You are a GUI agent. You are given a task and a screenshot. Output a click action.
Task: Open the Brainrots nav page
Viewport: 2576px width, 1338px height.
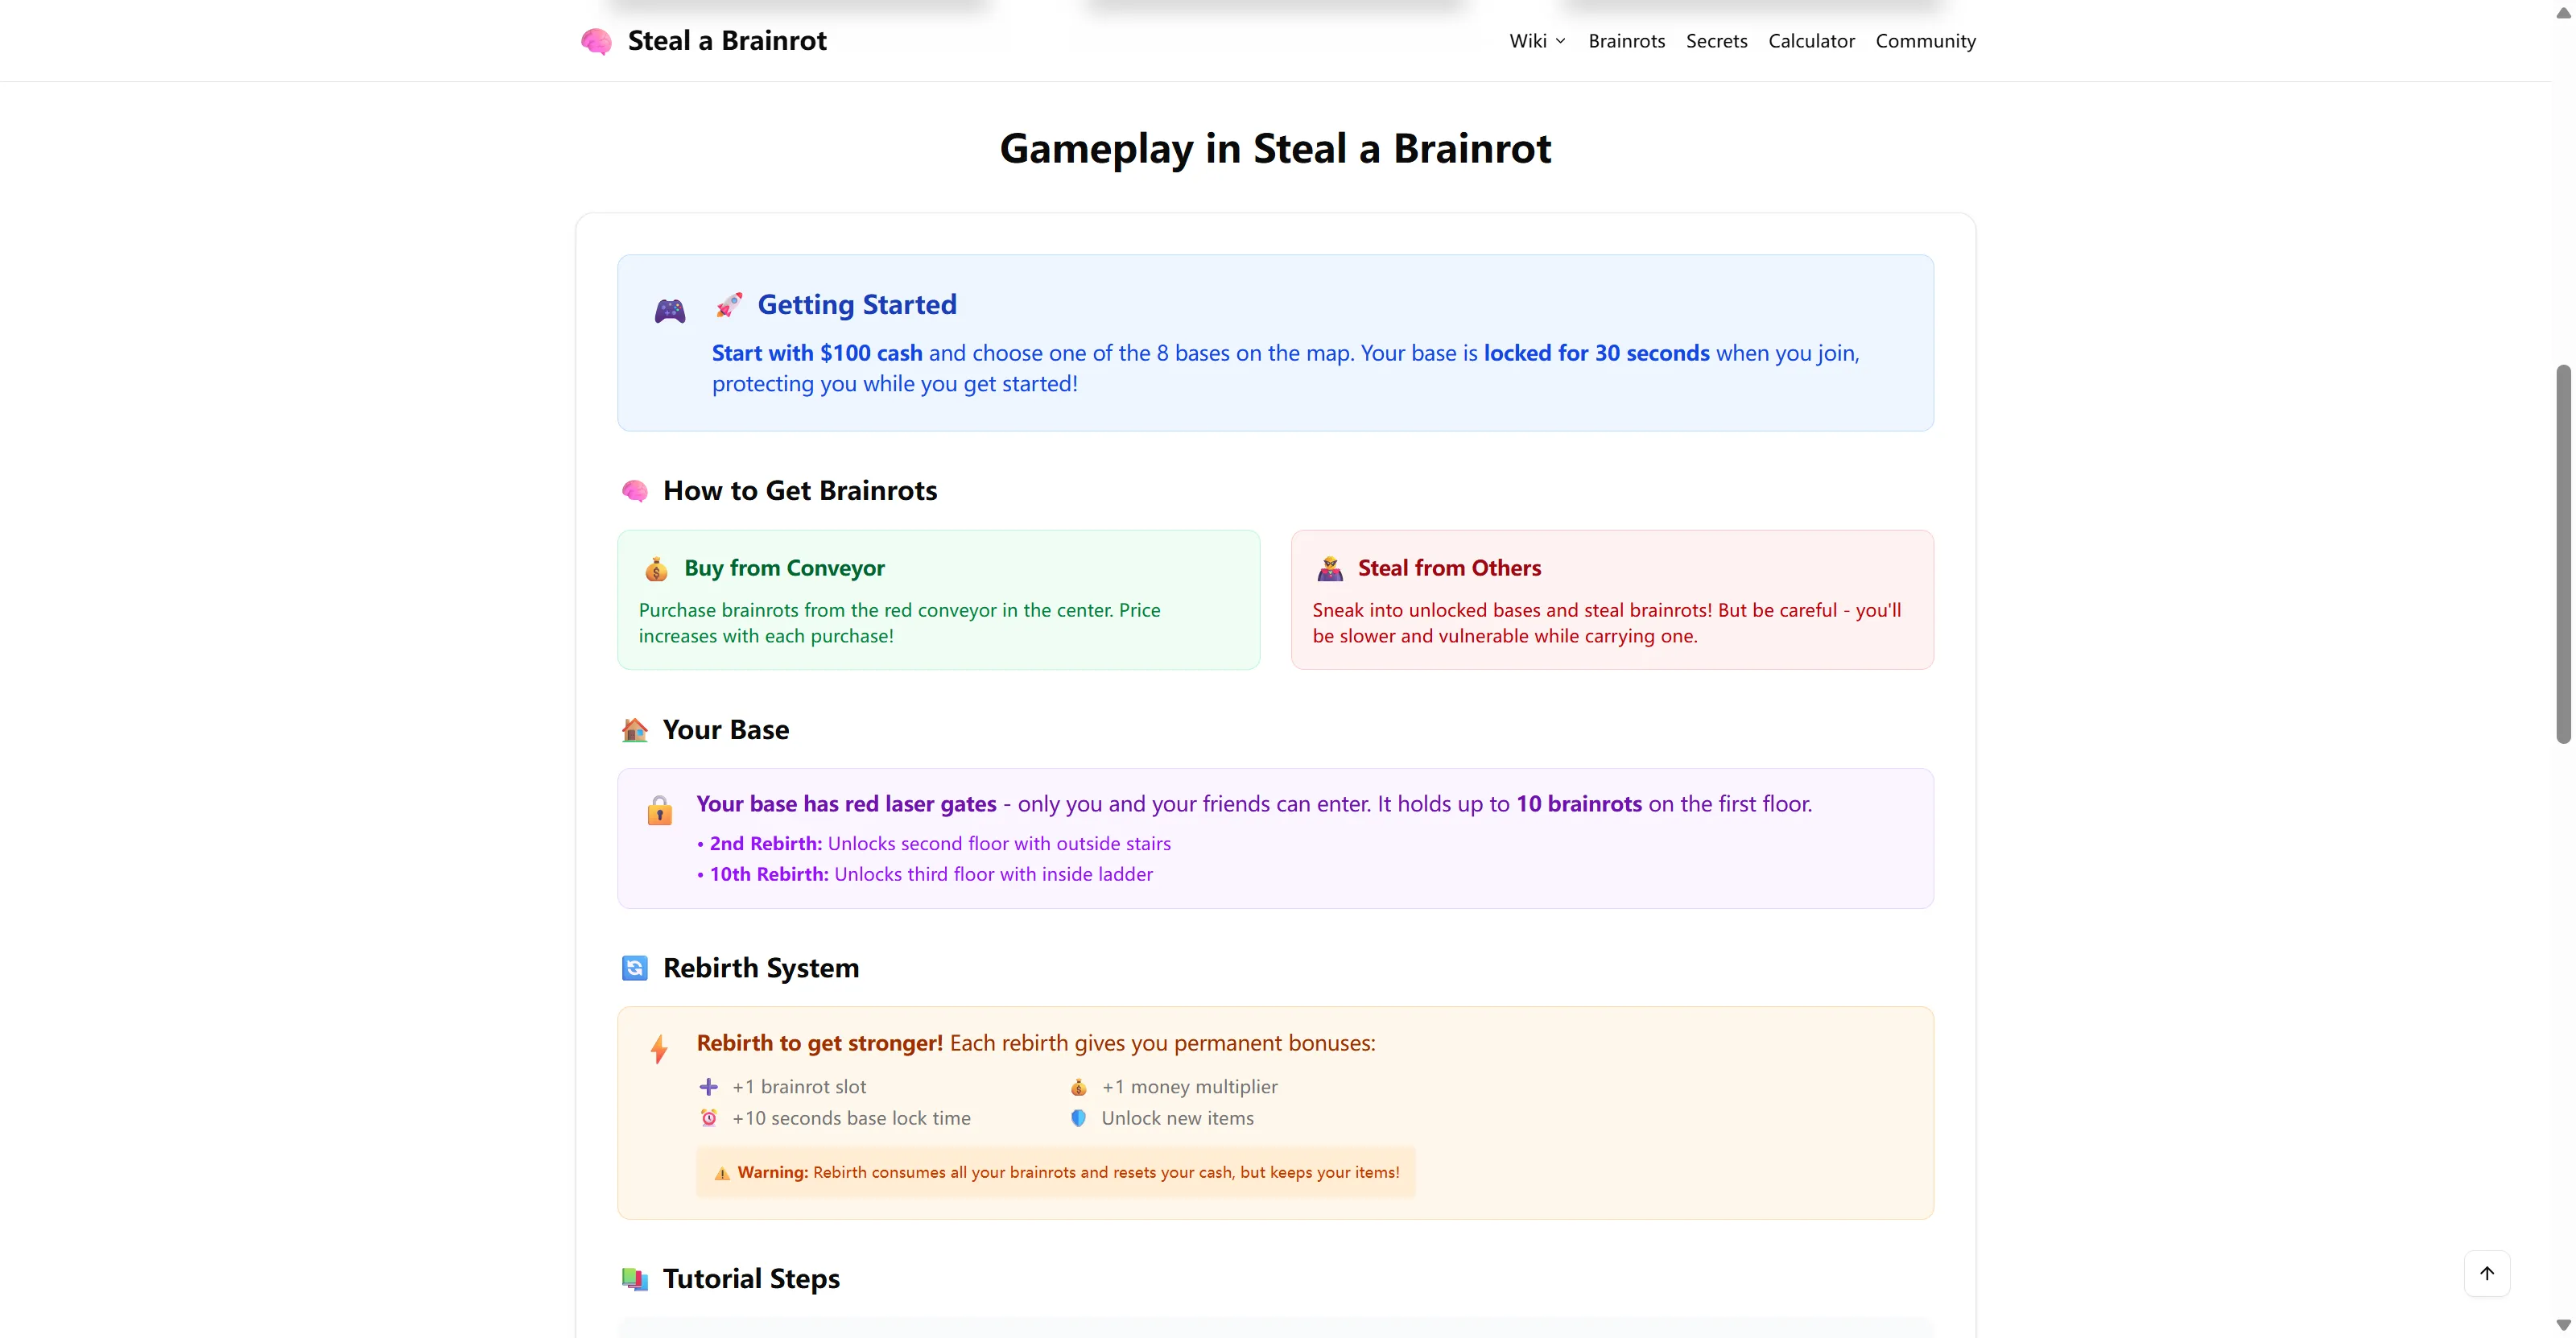(x=1626, y=41)
